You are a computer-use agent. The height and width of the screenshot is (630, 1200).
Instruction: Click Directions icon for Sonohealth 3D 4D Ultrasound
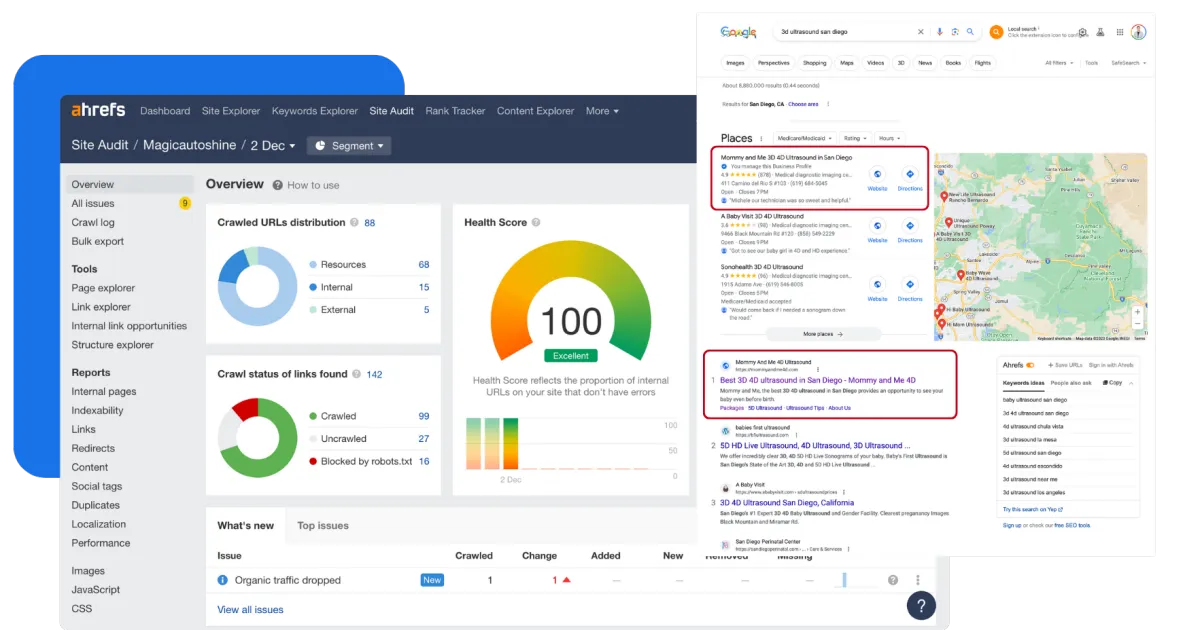(x=910, y=285)
